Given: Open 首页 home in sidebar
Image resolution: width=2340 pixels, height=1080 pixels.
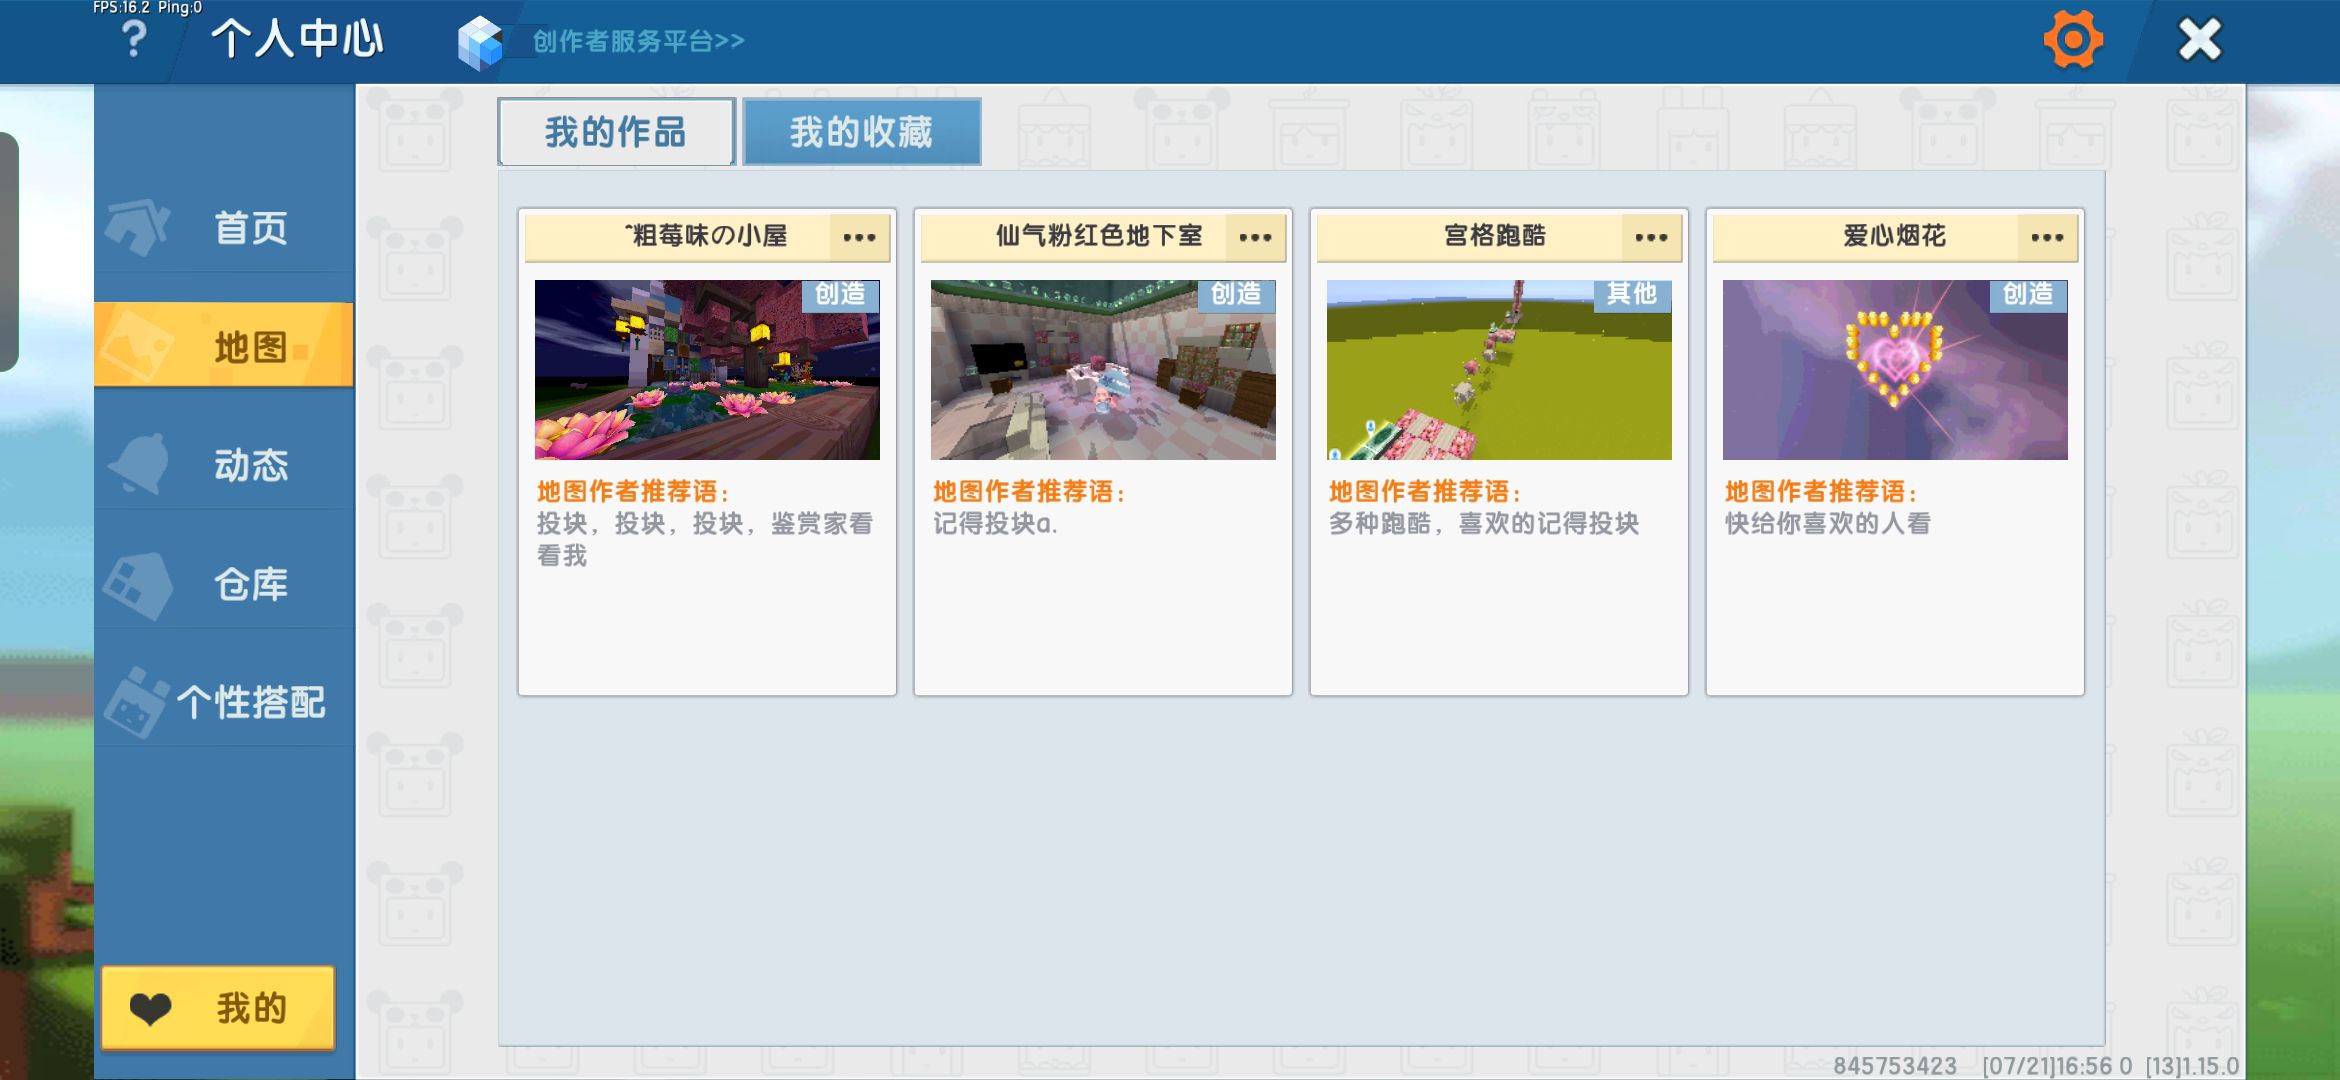Looking at the screenshot, I should [225, 228].
